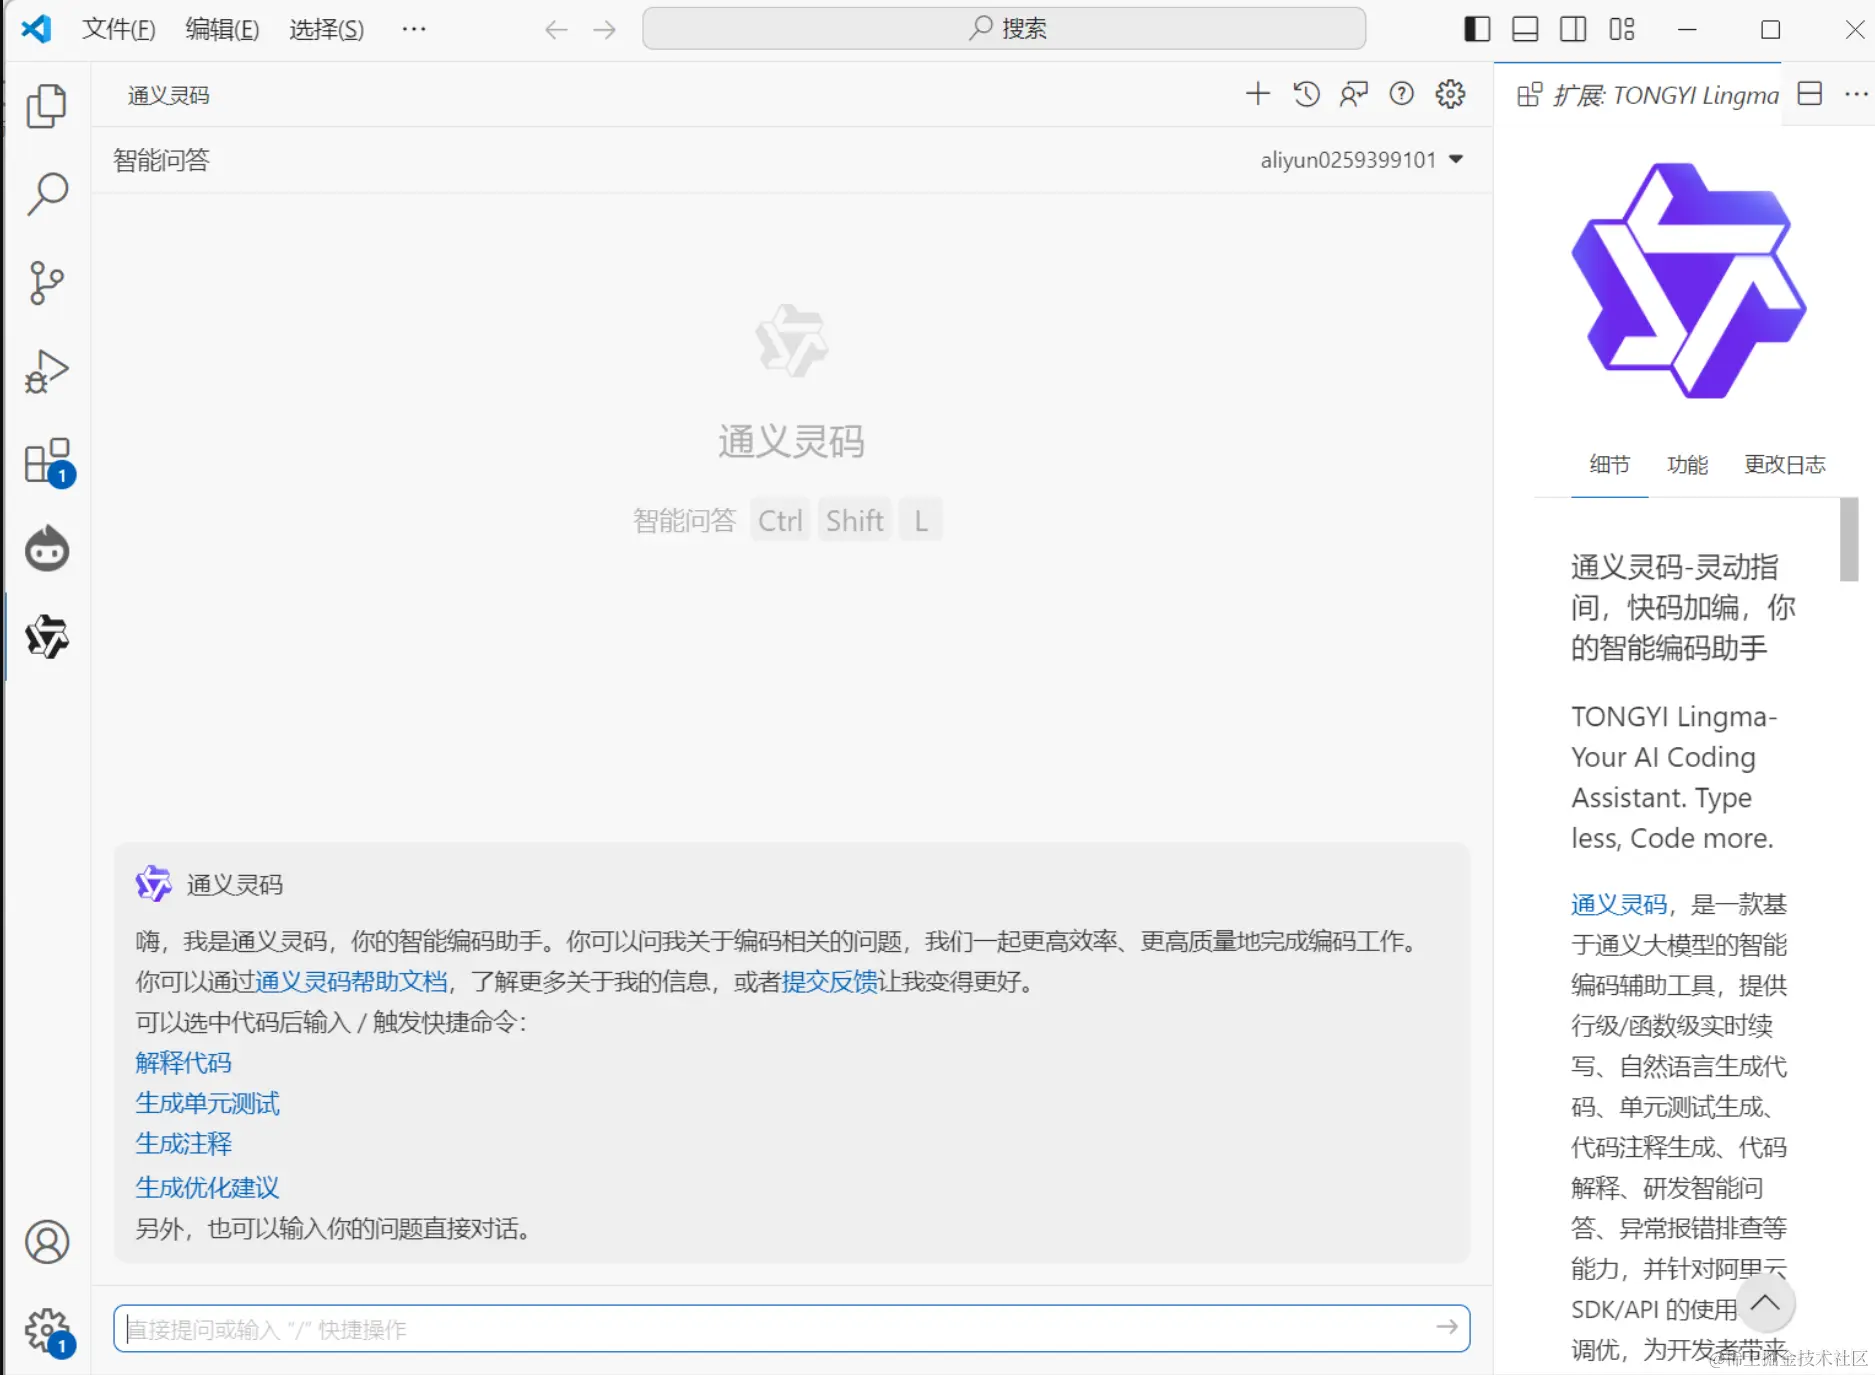Select the TONGYI Lingma activity bar icon

[47, 636]
